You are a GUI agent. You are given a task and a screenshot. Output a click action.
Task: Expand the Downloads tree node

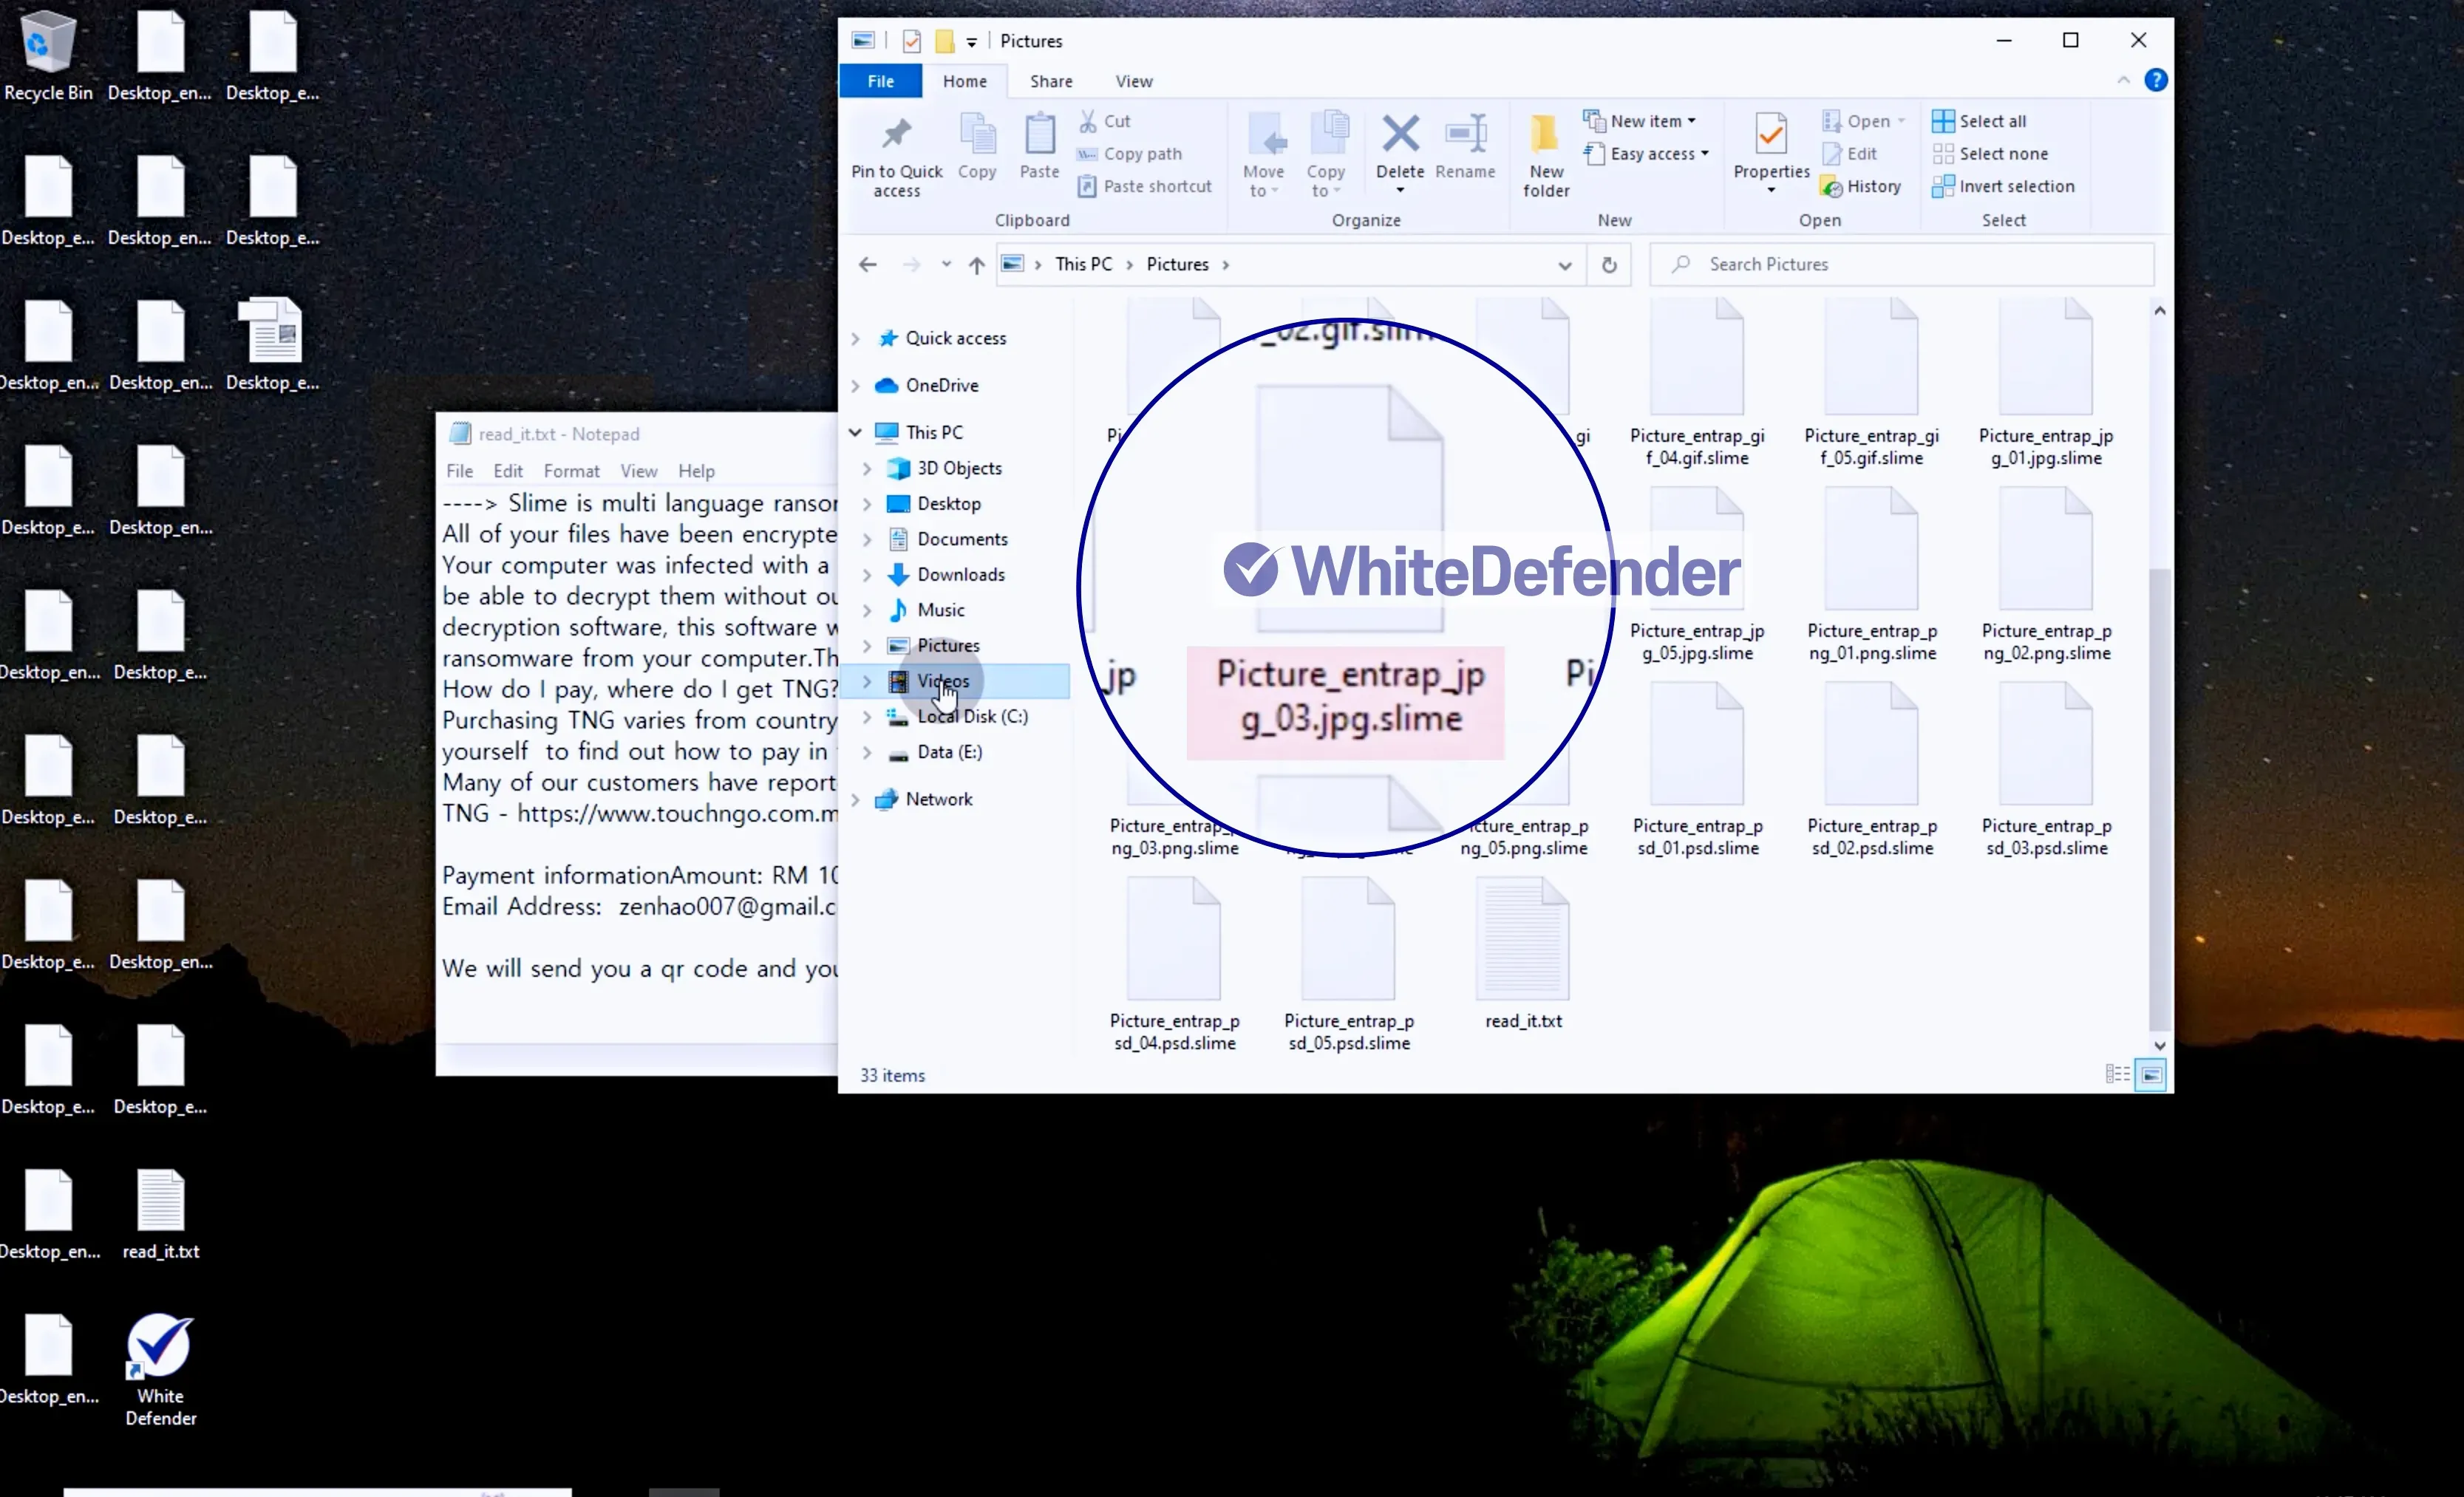point(867,575)
